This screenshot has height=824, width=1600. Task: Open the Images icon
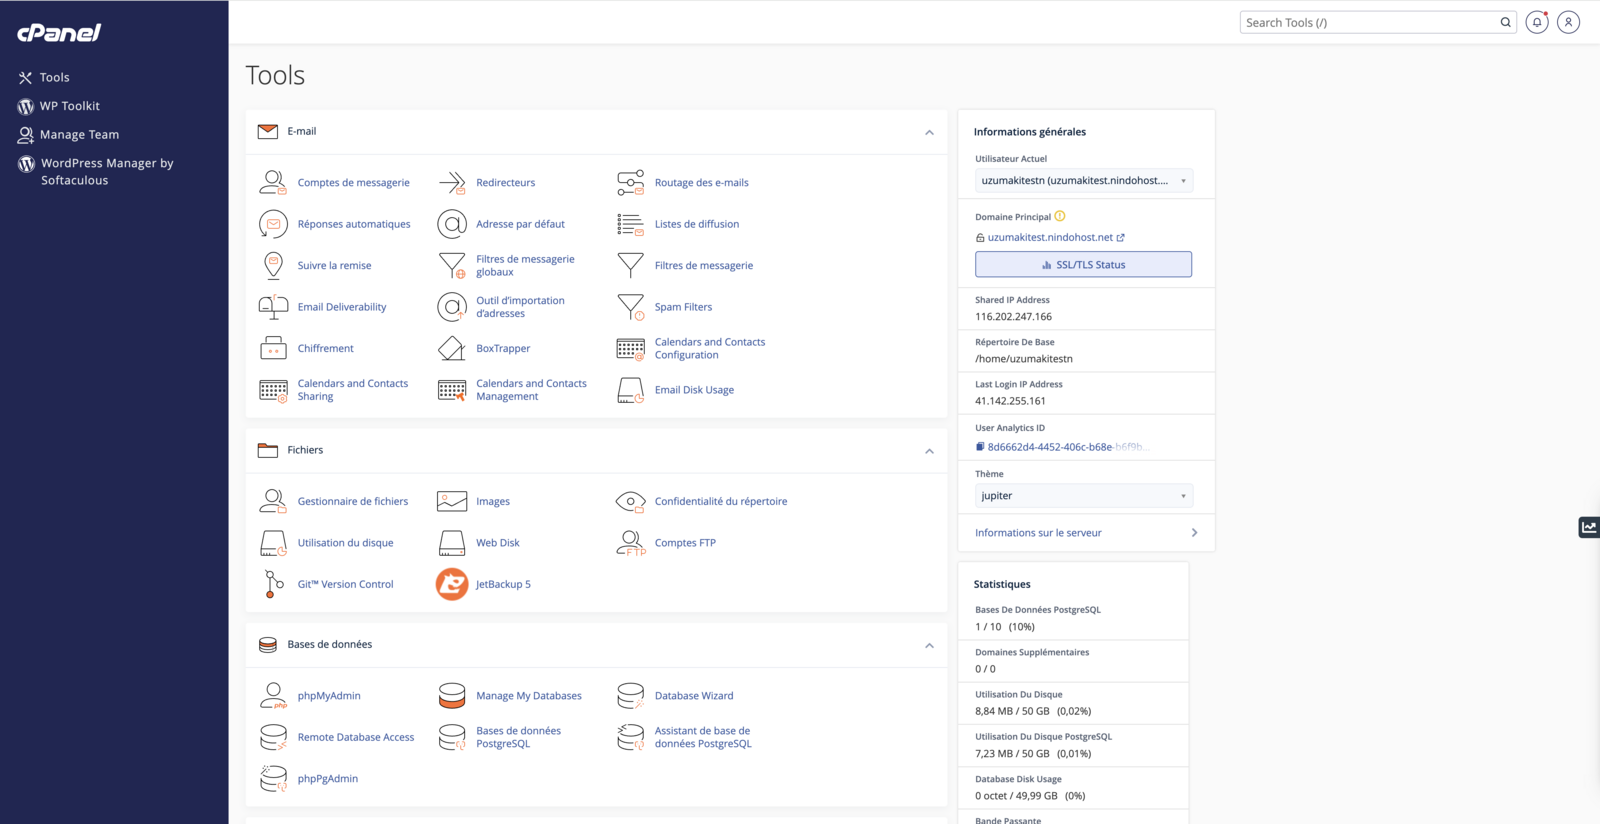coord(452,501)
